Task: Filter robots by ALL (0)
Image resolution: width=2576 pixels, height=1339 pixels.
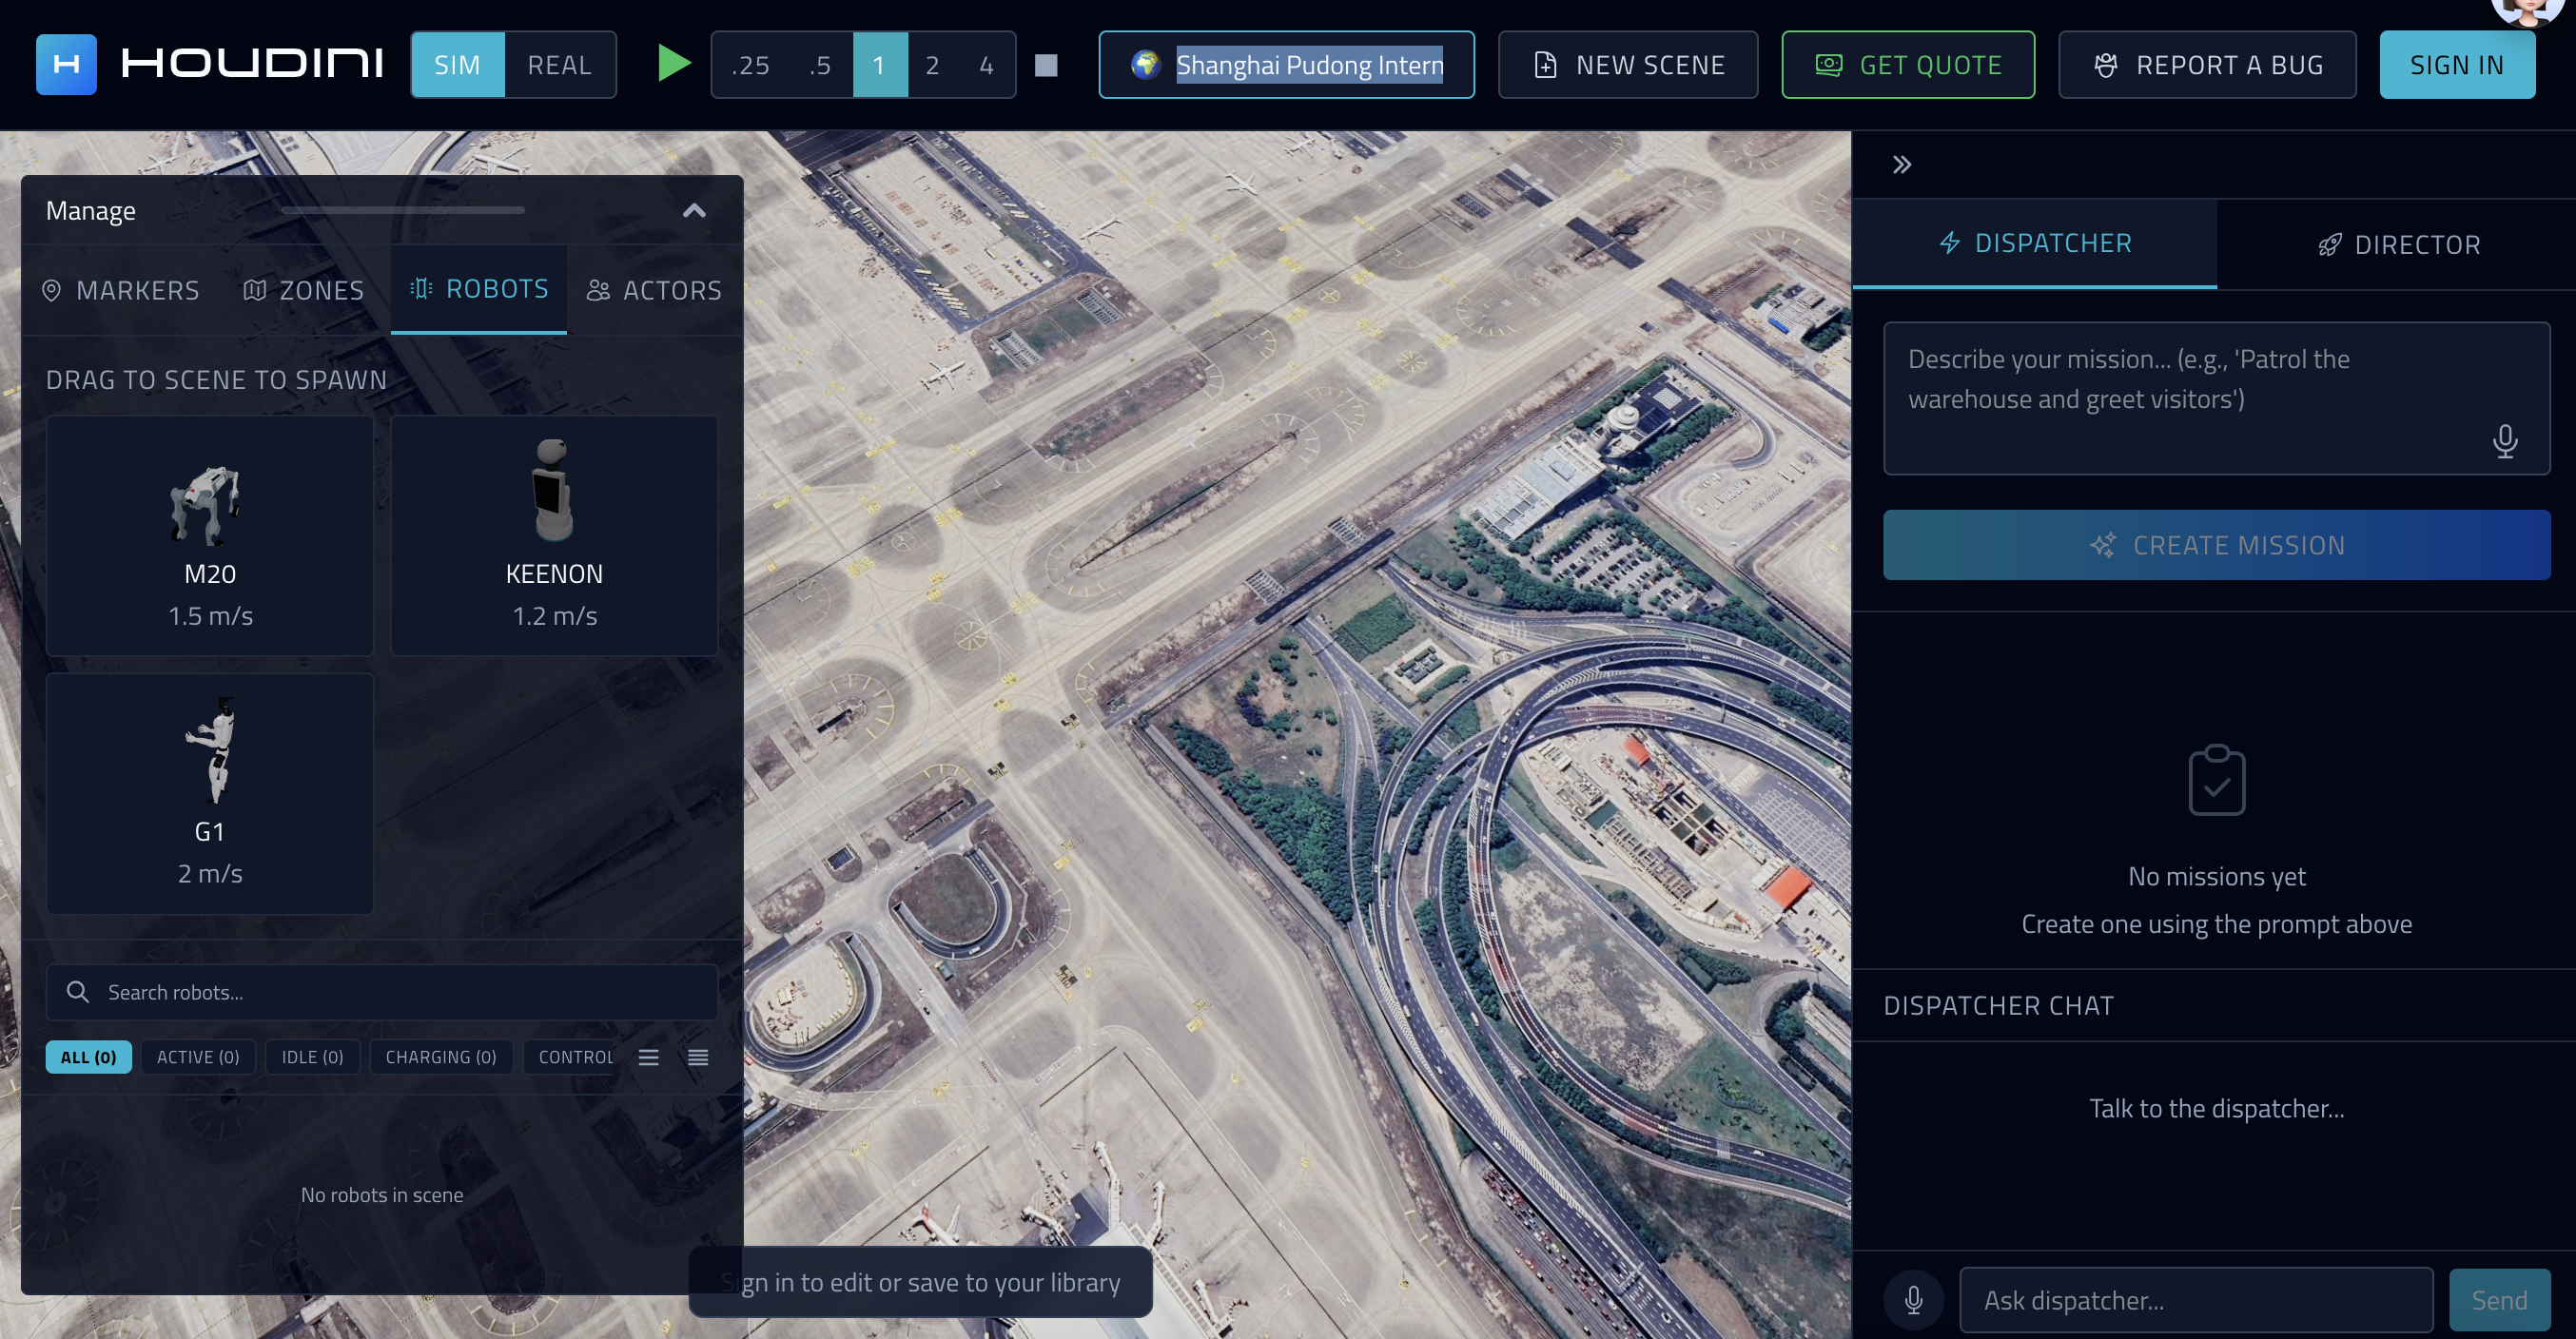Action: tap(89, 1058)
